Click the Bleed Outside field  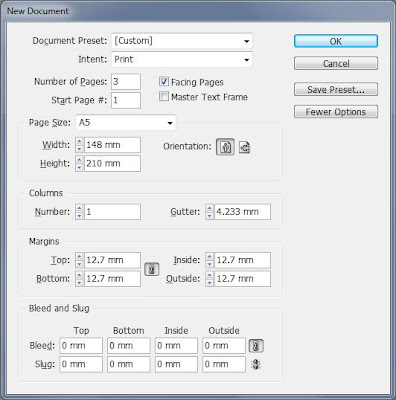[x=224, y=346]
